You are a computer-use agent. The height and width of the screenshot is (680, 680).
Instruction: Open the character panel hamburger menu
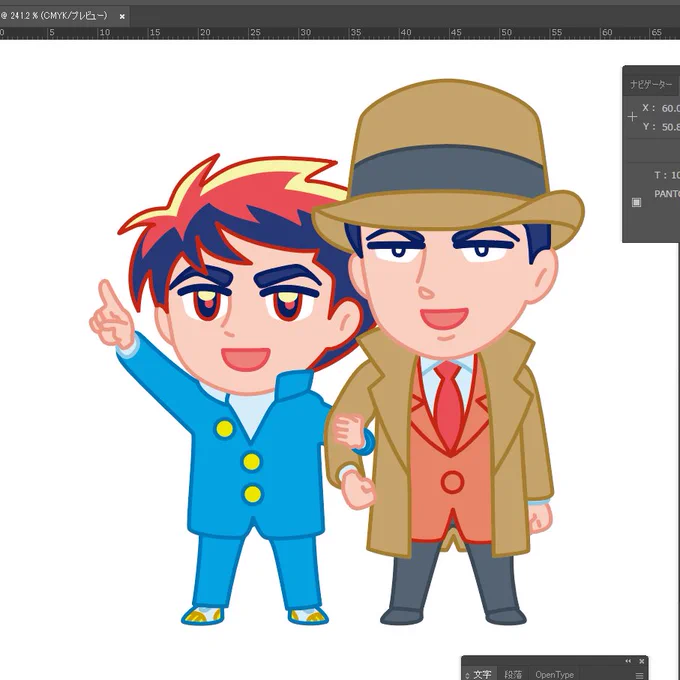(639, 675)
